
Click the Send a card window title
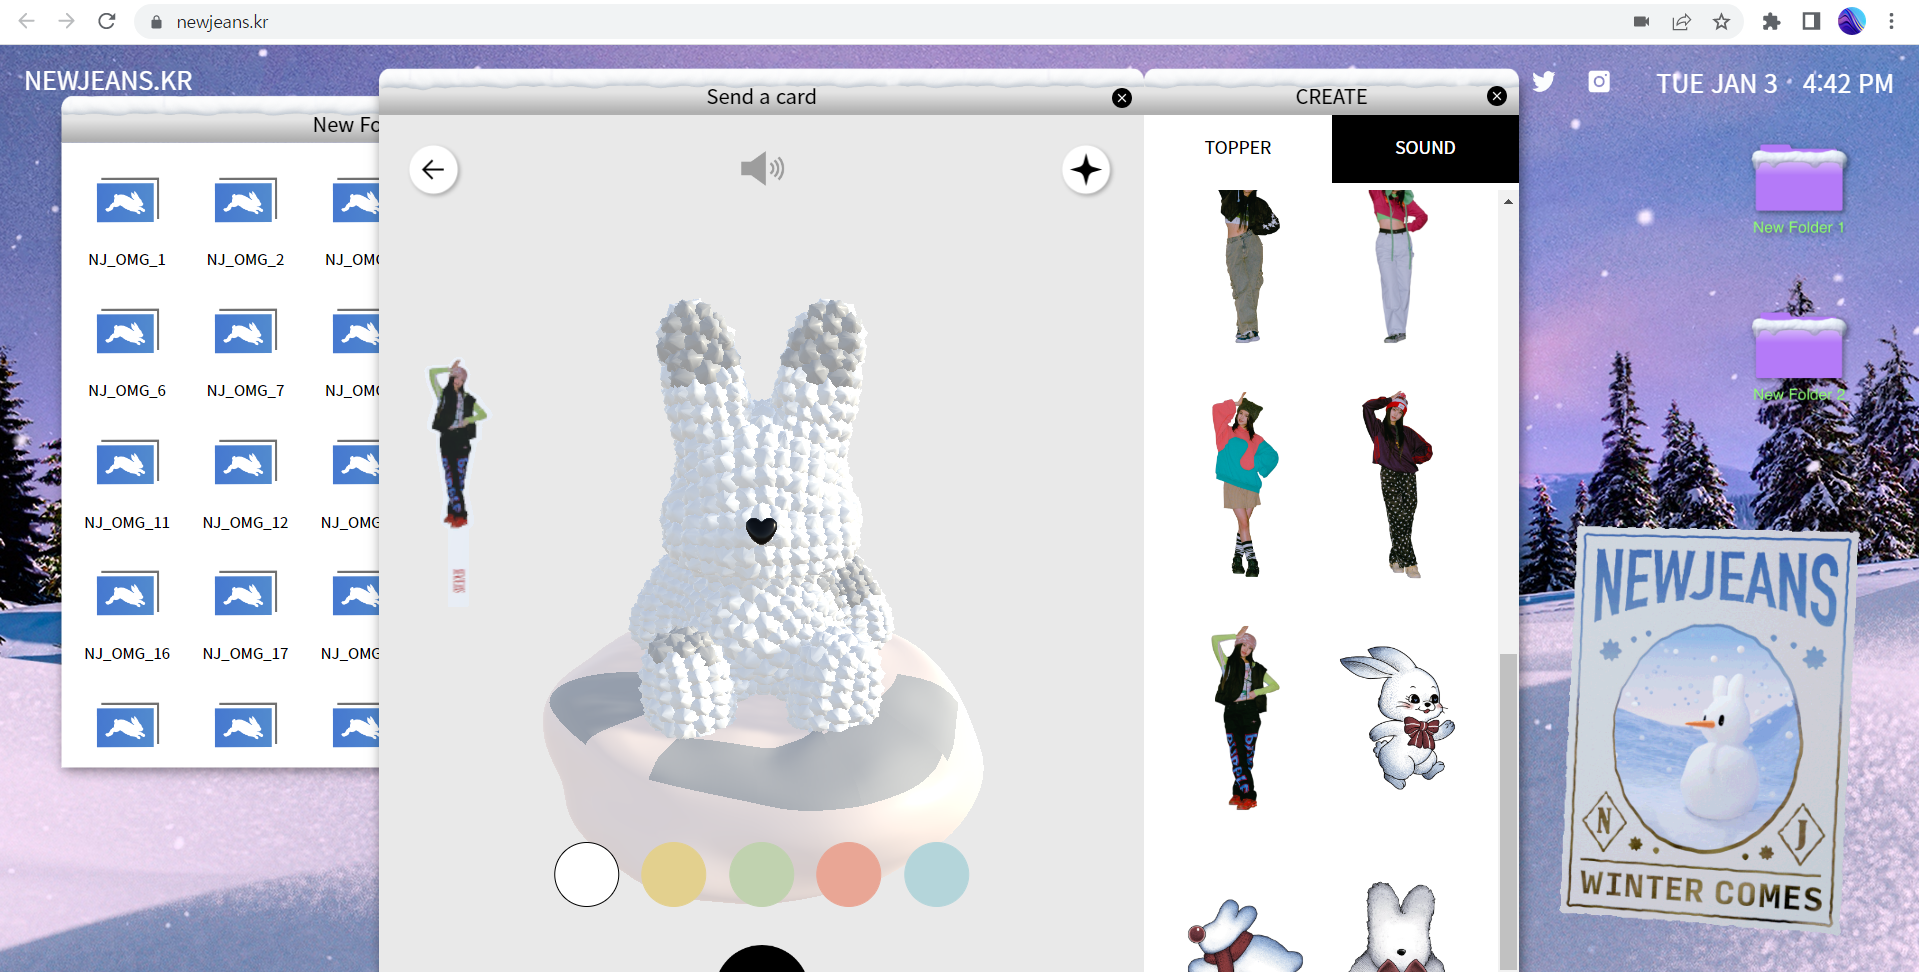pyautogui.click(x=761, y=97)
